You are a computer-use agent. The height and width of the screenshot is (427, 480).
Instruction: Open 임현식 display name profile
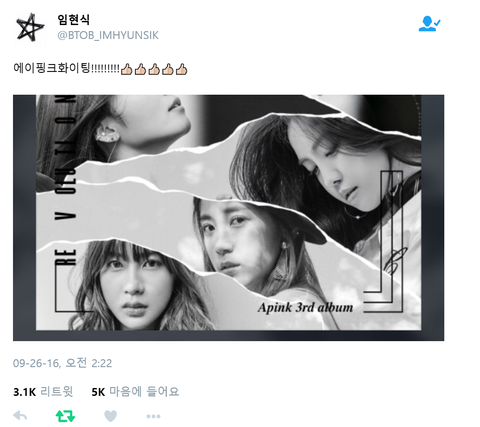click(x=73, y=19)
